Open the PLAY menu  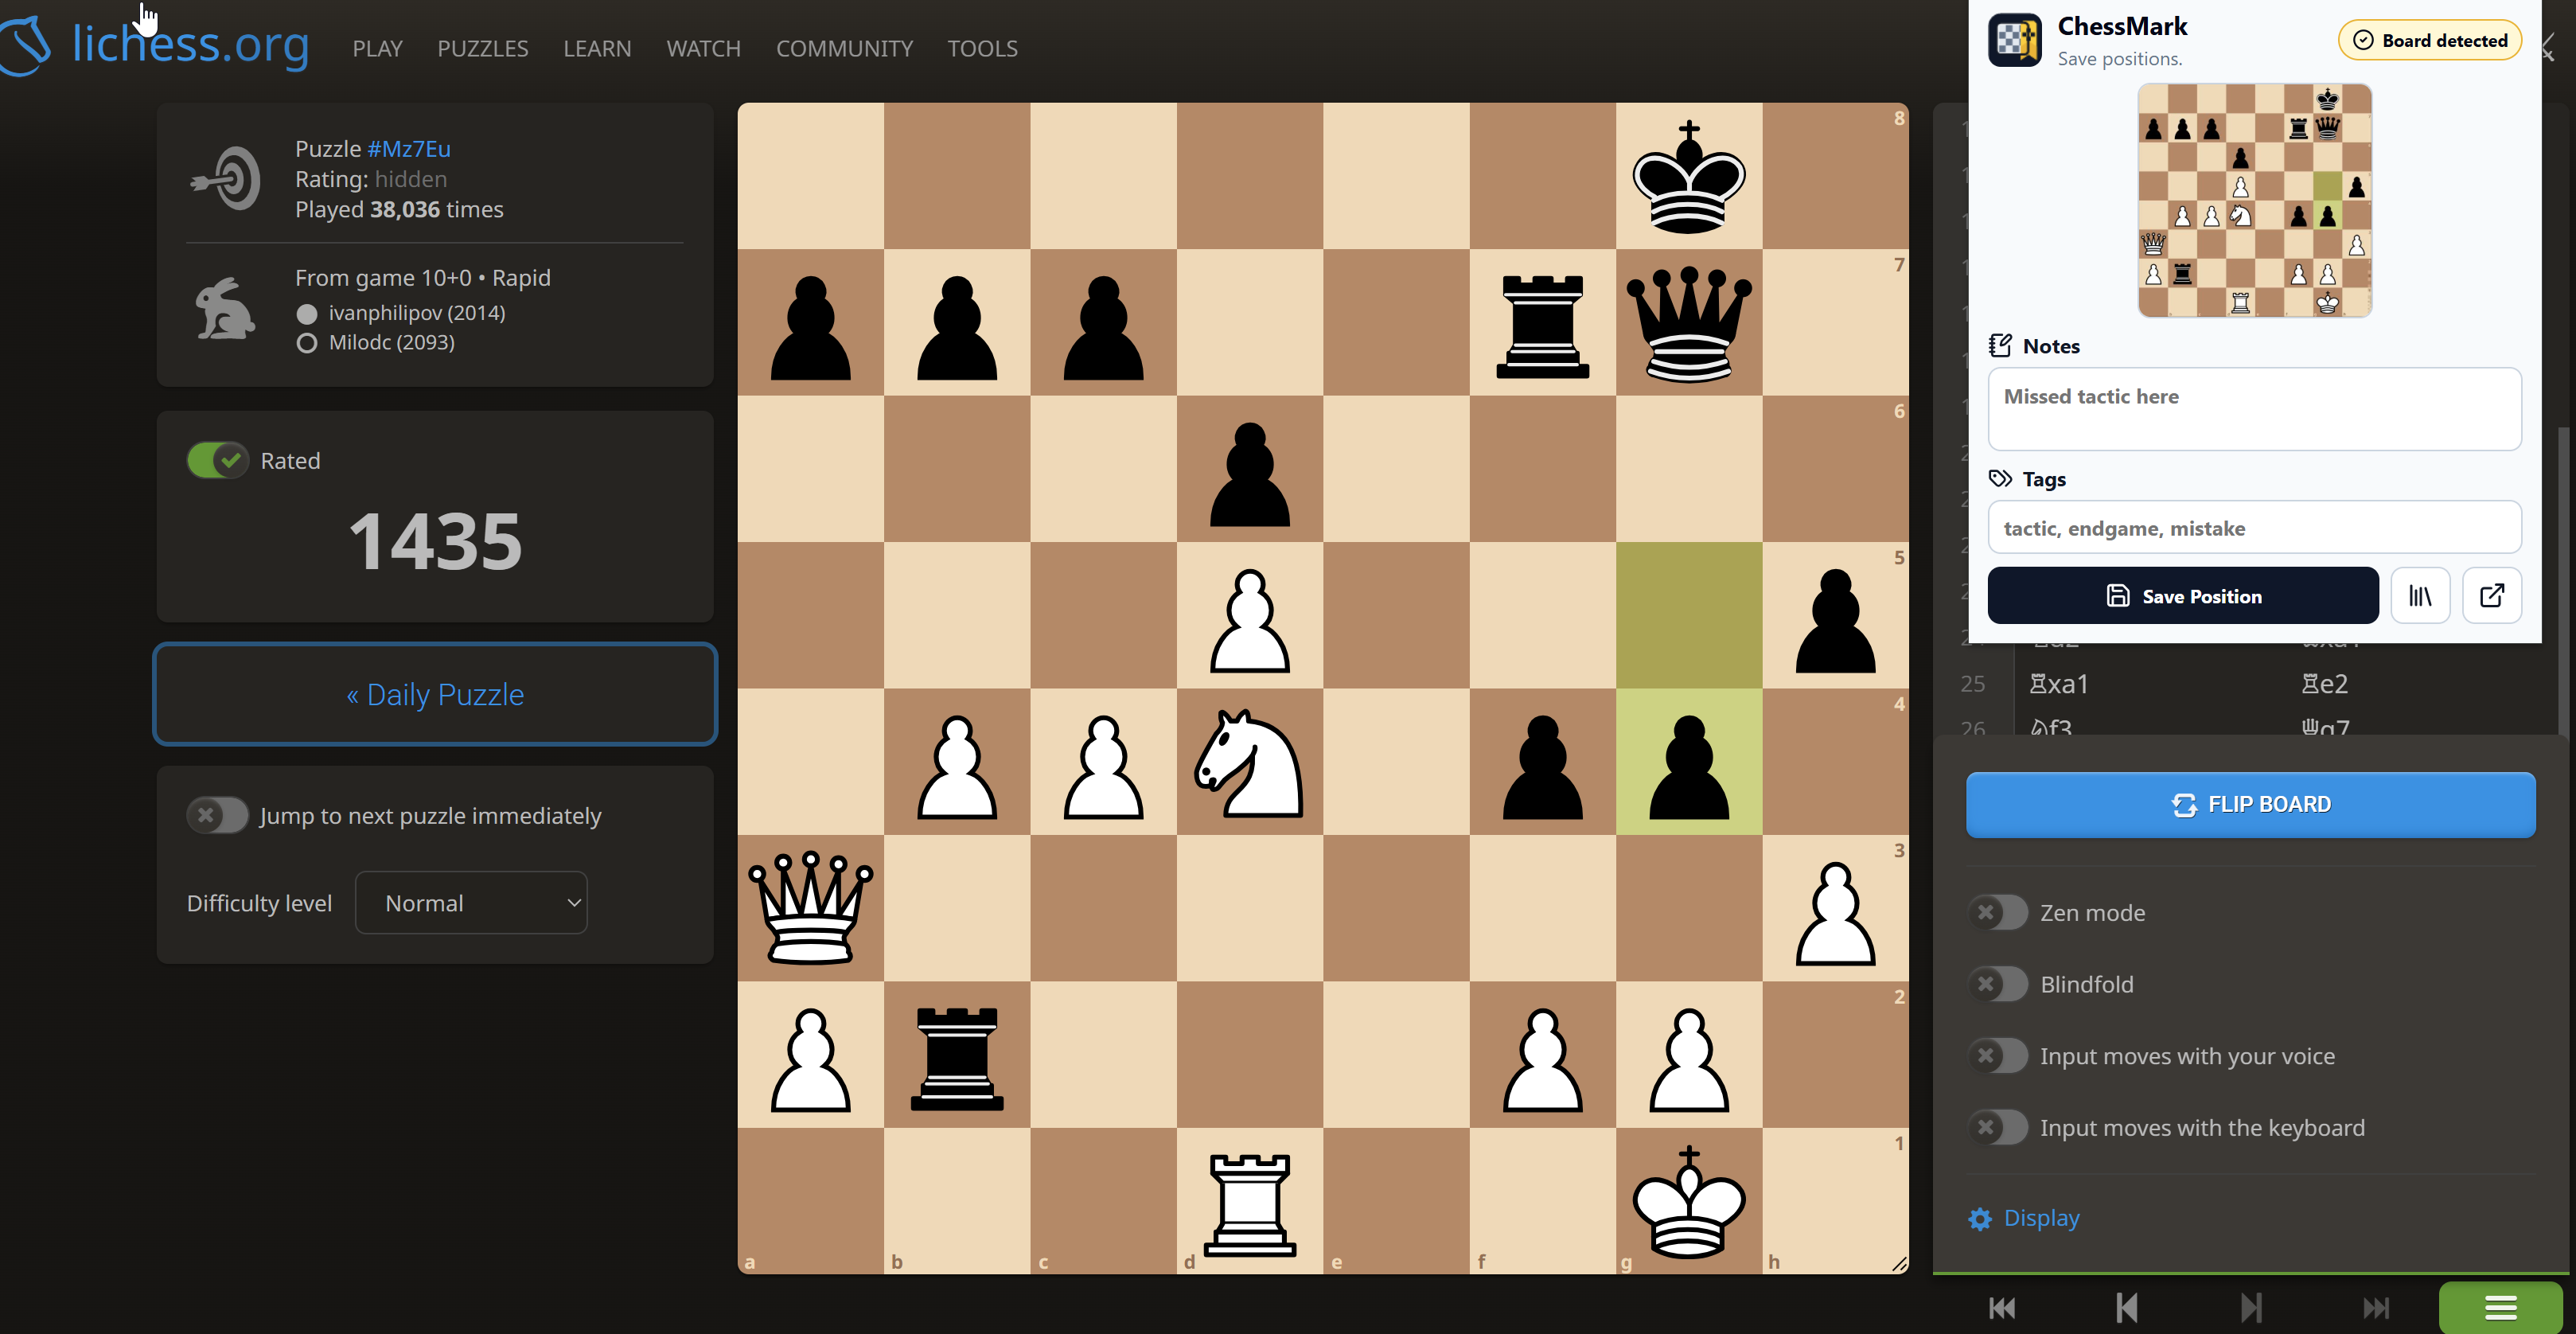[377, 48]
